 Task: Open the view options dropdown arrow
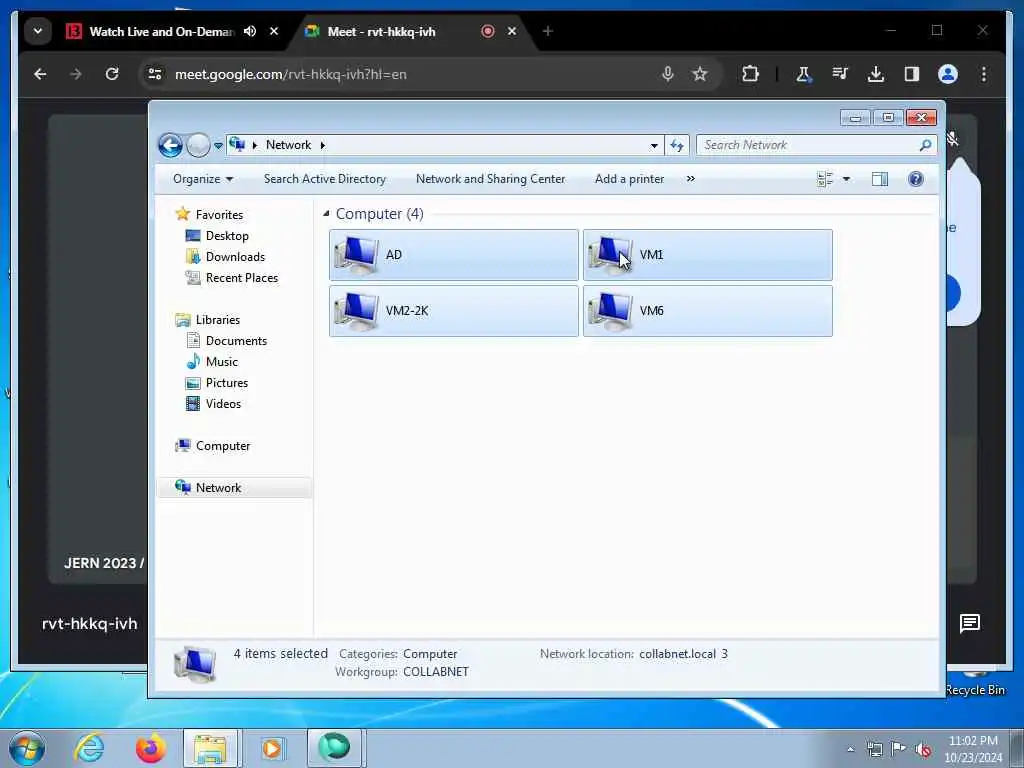point(846,179)
